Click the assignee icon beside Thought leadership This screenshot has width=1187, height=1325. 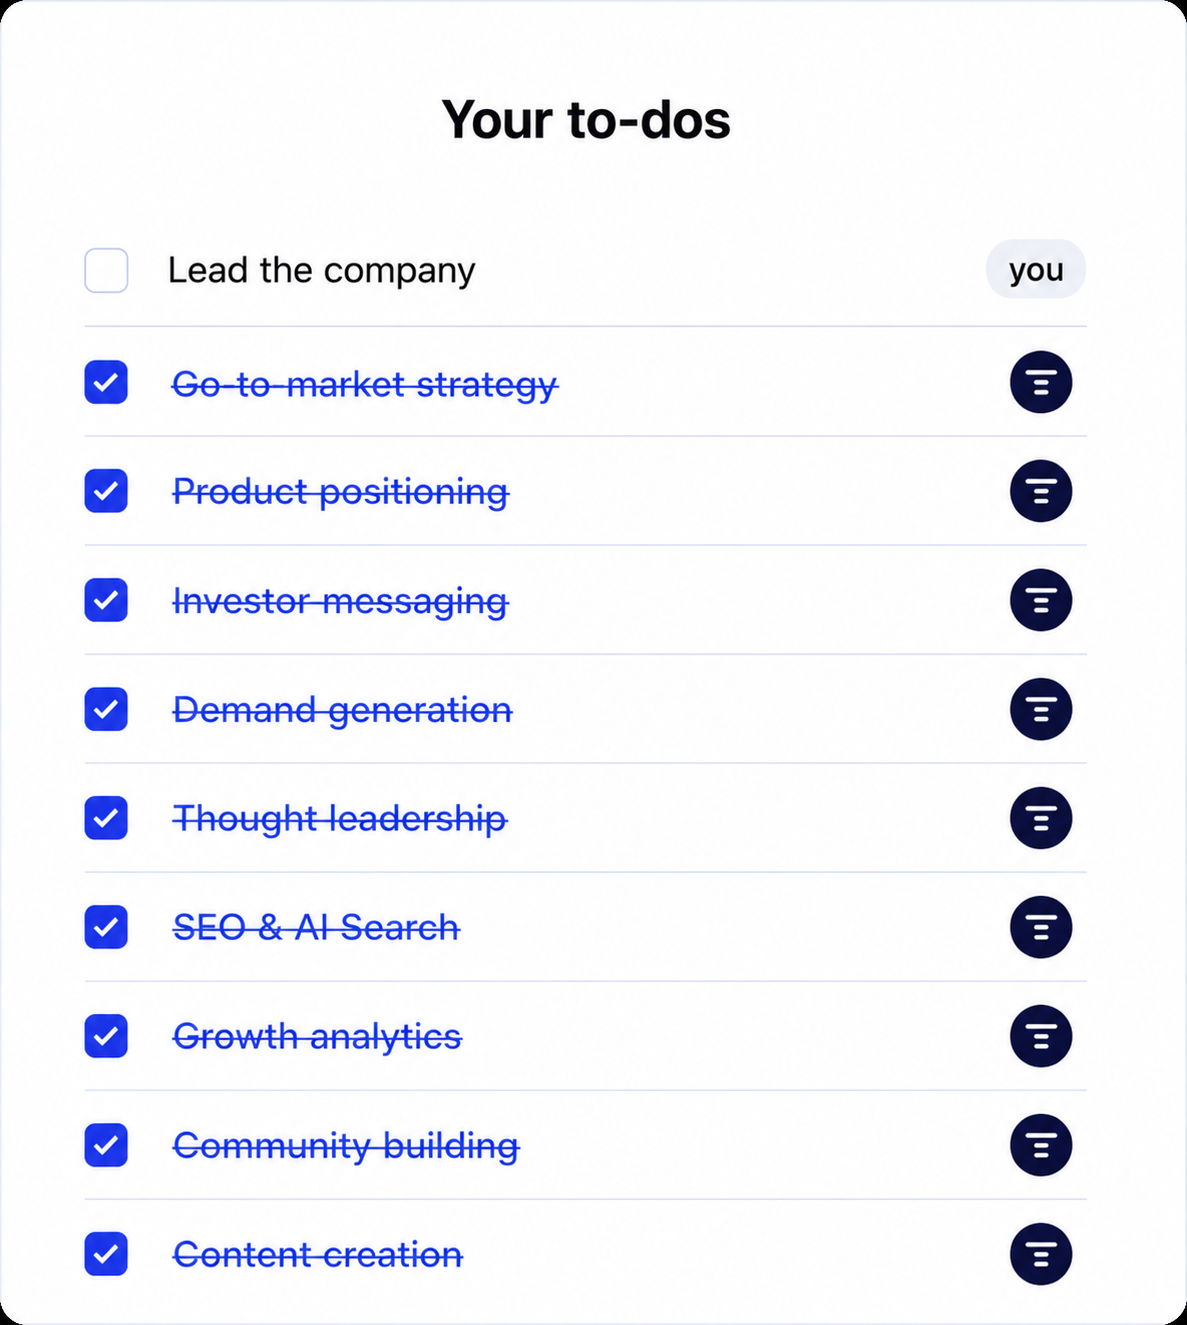coord(1041,818)
